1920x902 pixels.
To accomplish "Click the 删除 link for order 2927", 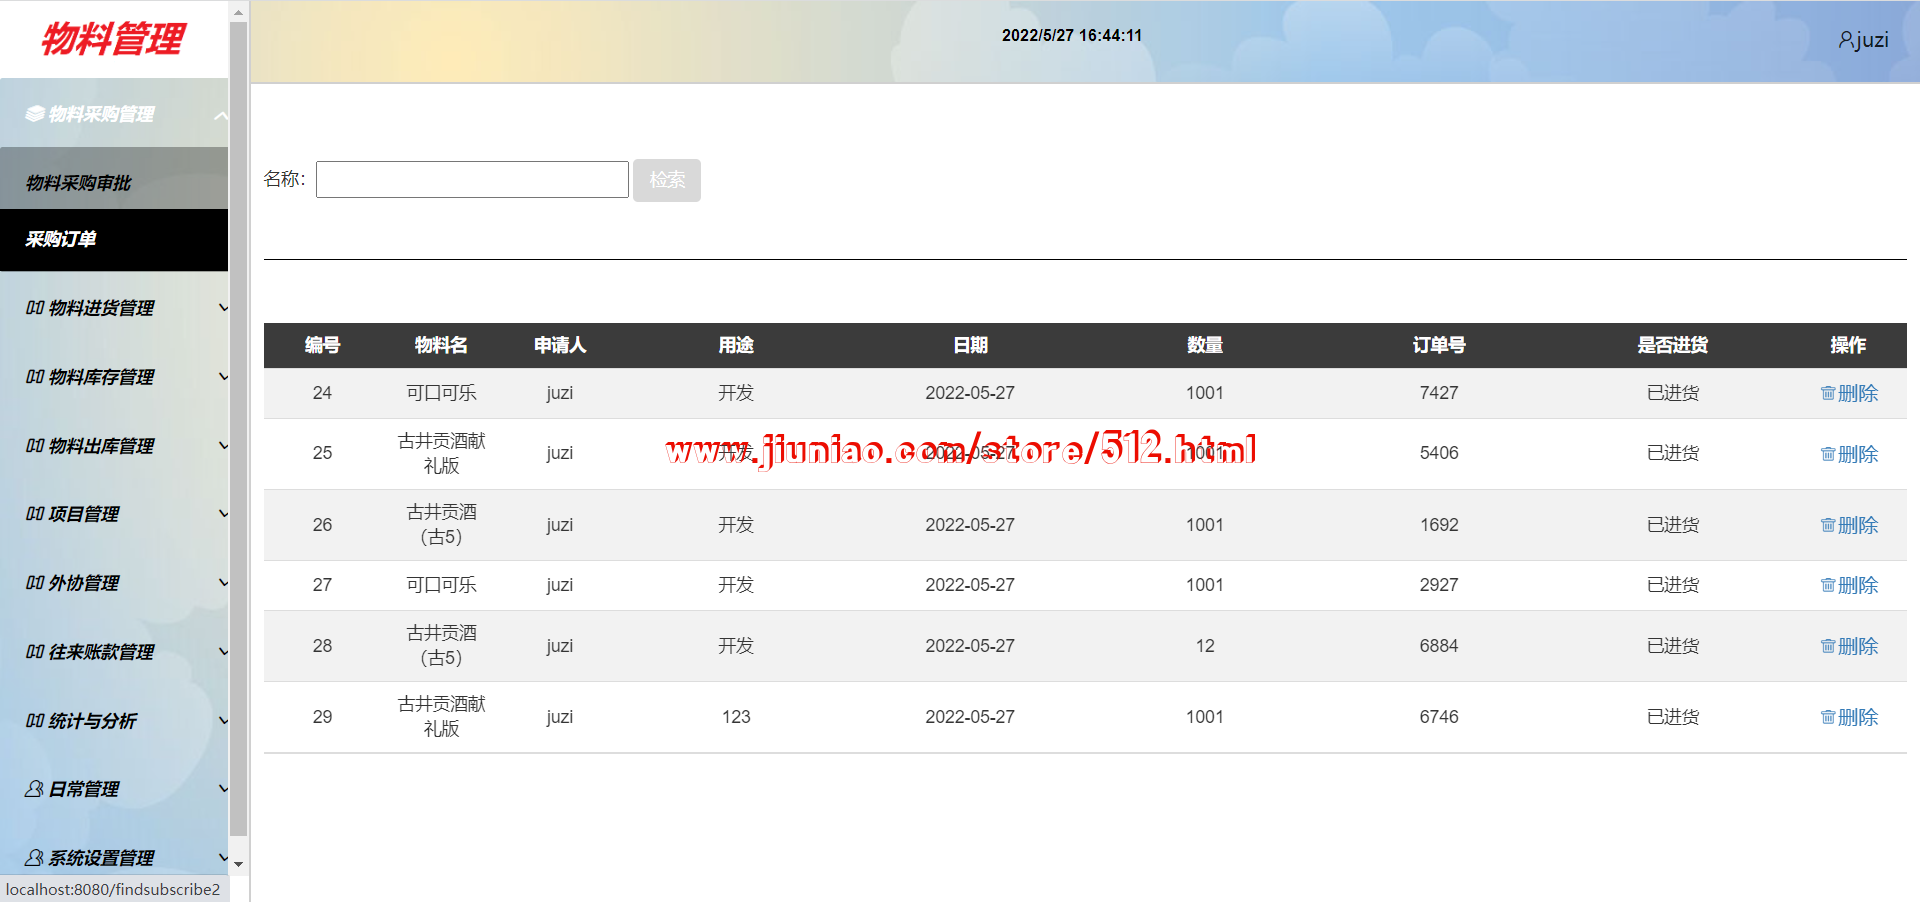I will coord(1858,585).
